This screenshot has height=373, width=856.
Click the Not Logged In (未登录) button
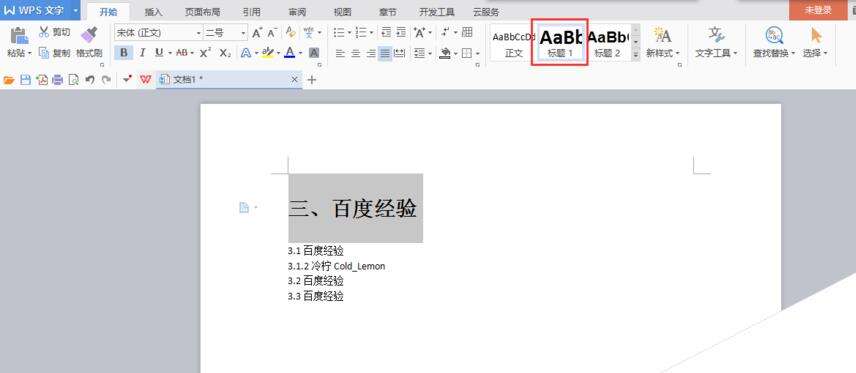(817, 10)
